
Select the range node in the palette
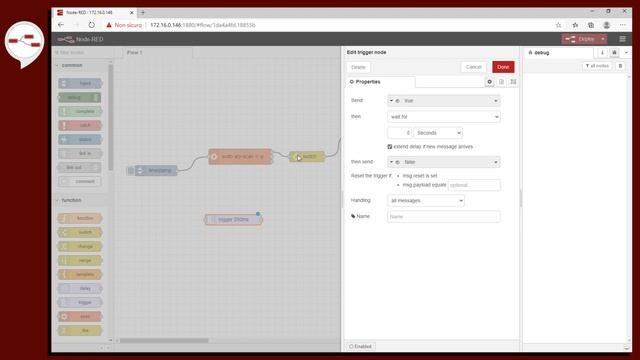(x=80, y=260)
